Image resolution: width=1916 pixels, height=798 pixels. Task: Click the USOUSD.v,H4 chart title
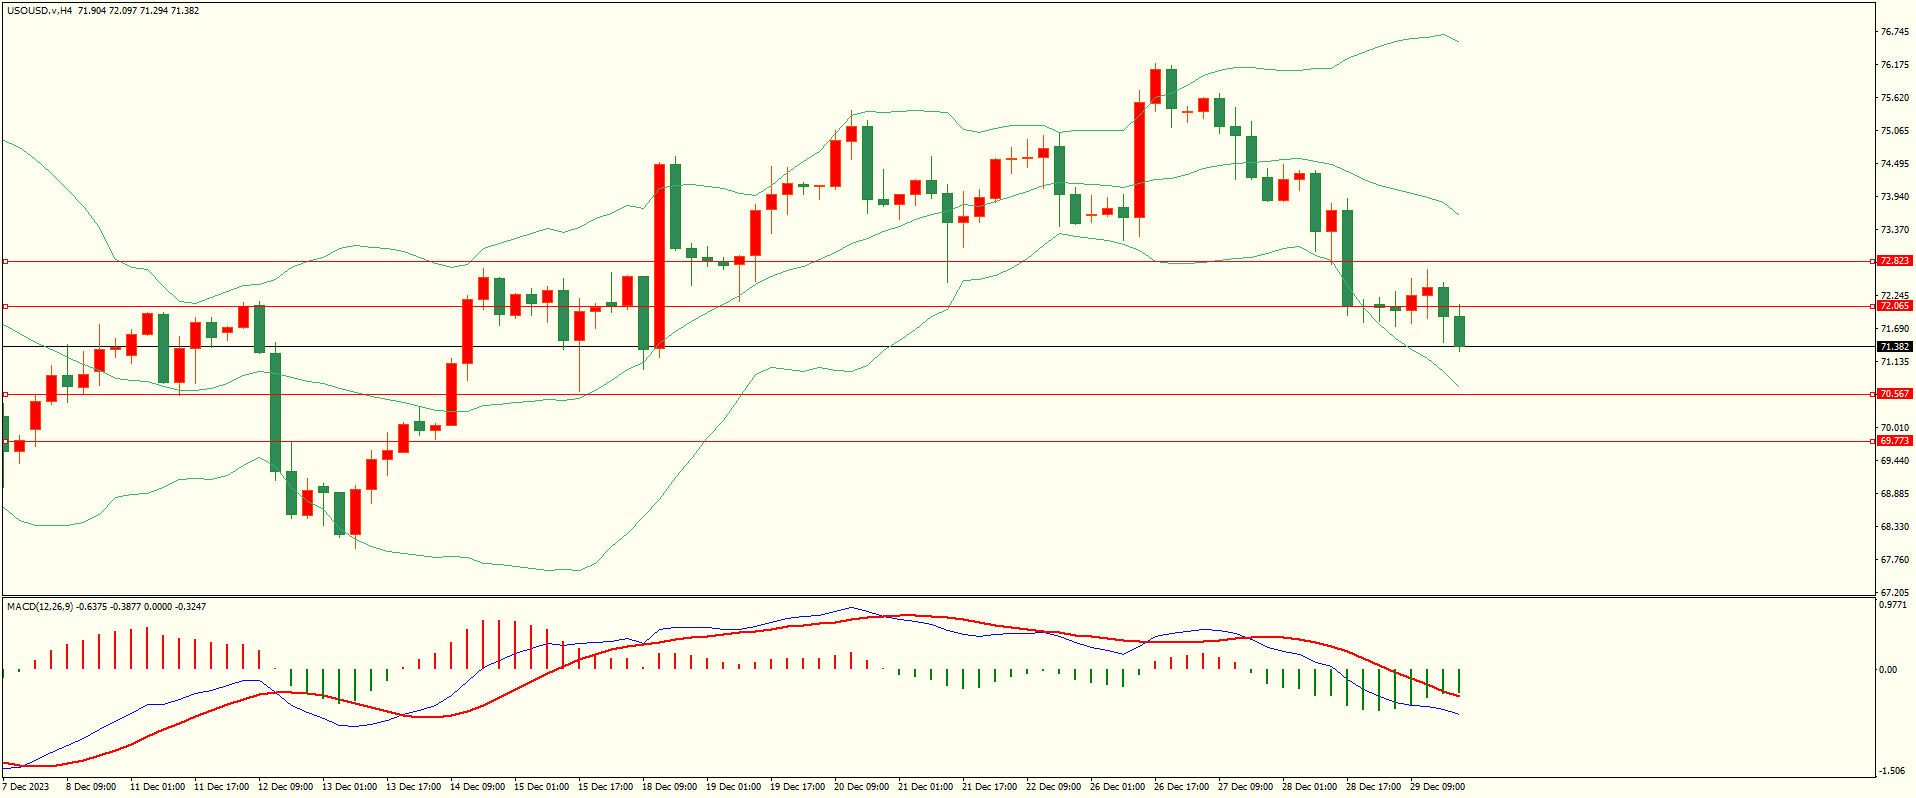(39, 11)
